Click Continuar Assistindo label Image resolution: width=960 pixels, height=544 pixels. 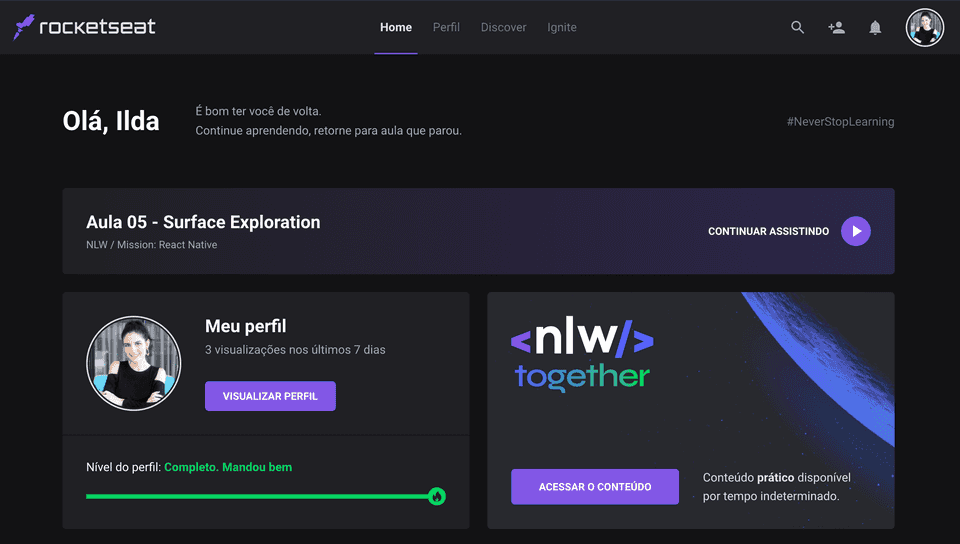point(768,231)
